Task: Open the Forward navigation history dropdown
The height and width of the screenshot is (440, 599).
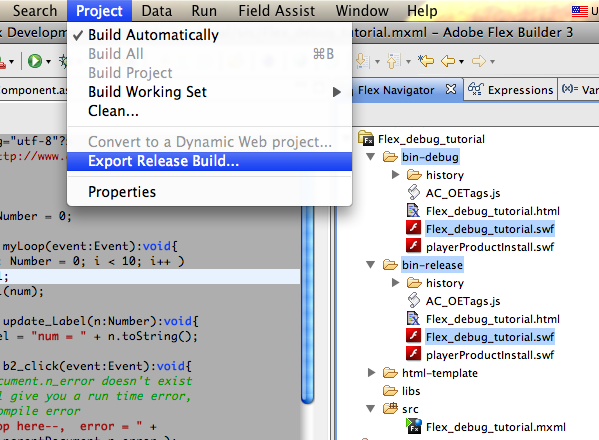Action: tap(492, 61)
